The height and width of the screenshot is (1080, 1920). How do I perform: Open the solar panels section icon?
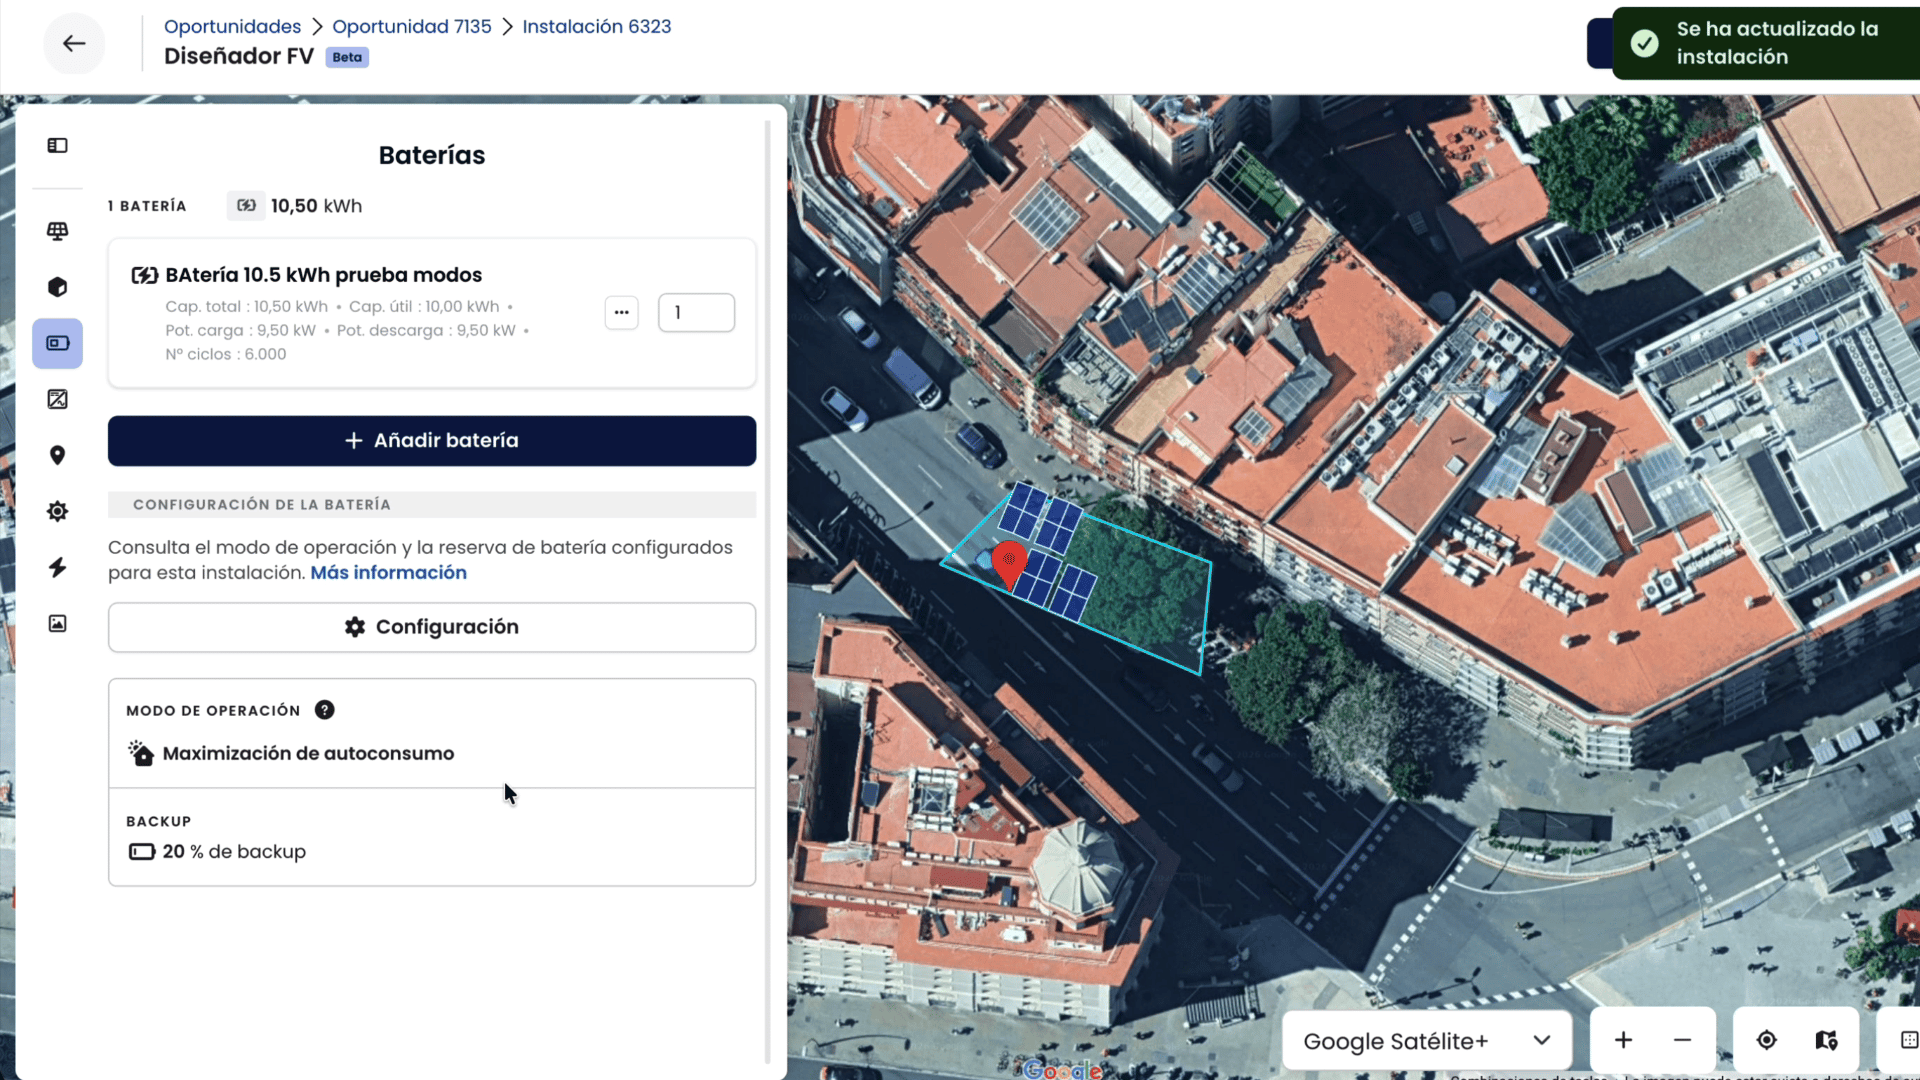point(57,231)
